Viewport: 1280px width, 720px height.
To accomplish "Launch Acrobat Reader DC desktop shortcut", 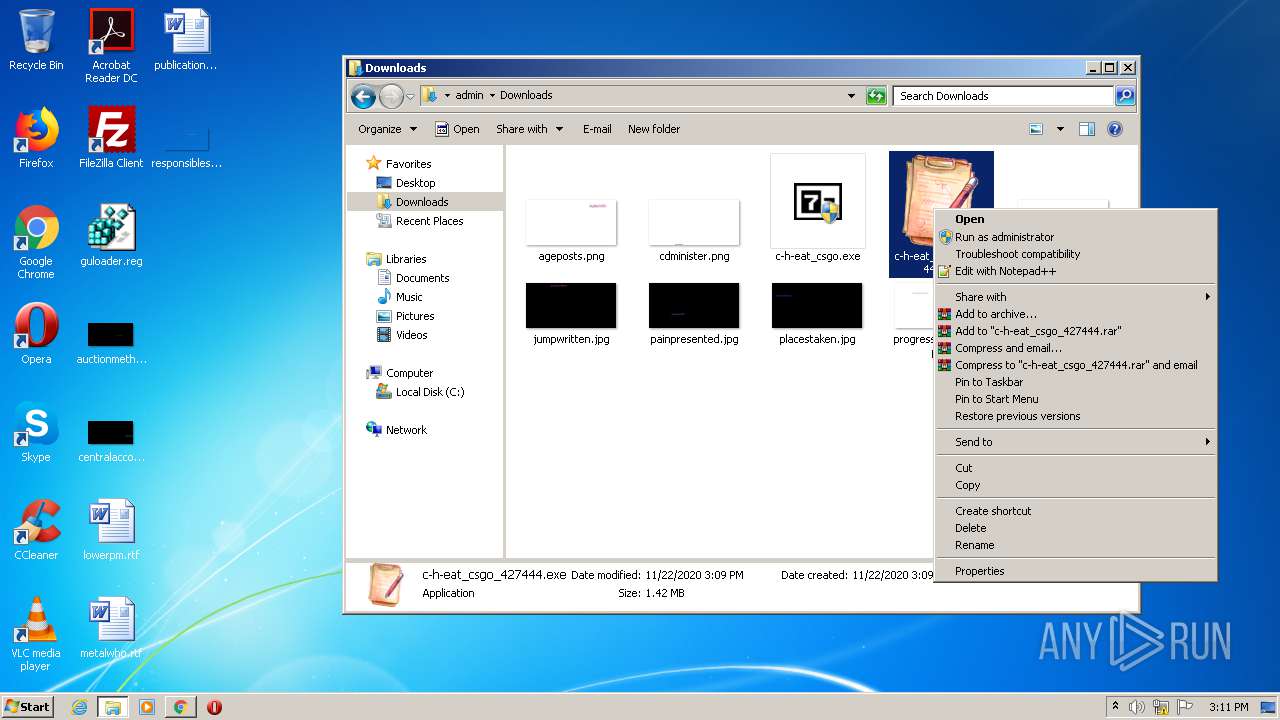I will pyautogui.click(x=111, y=45).
